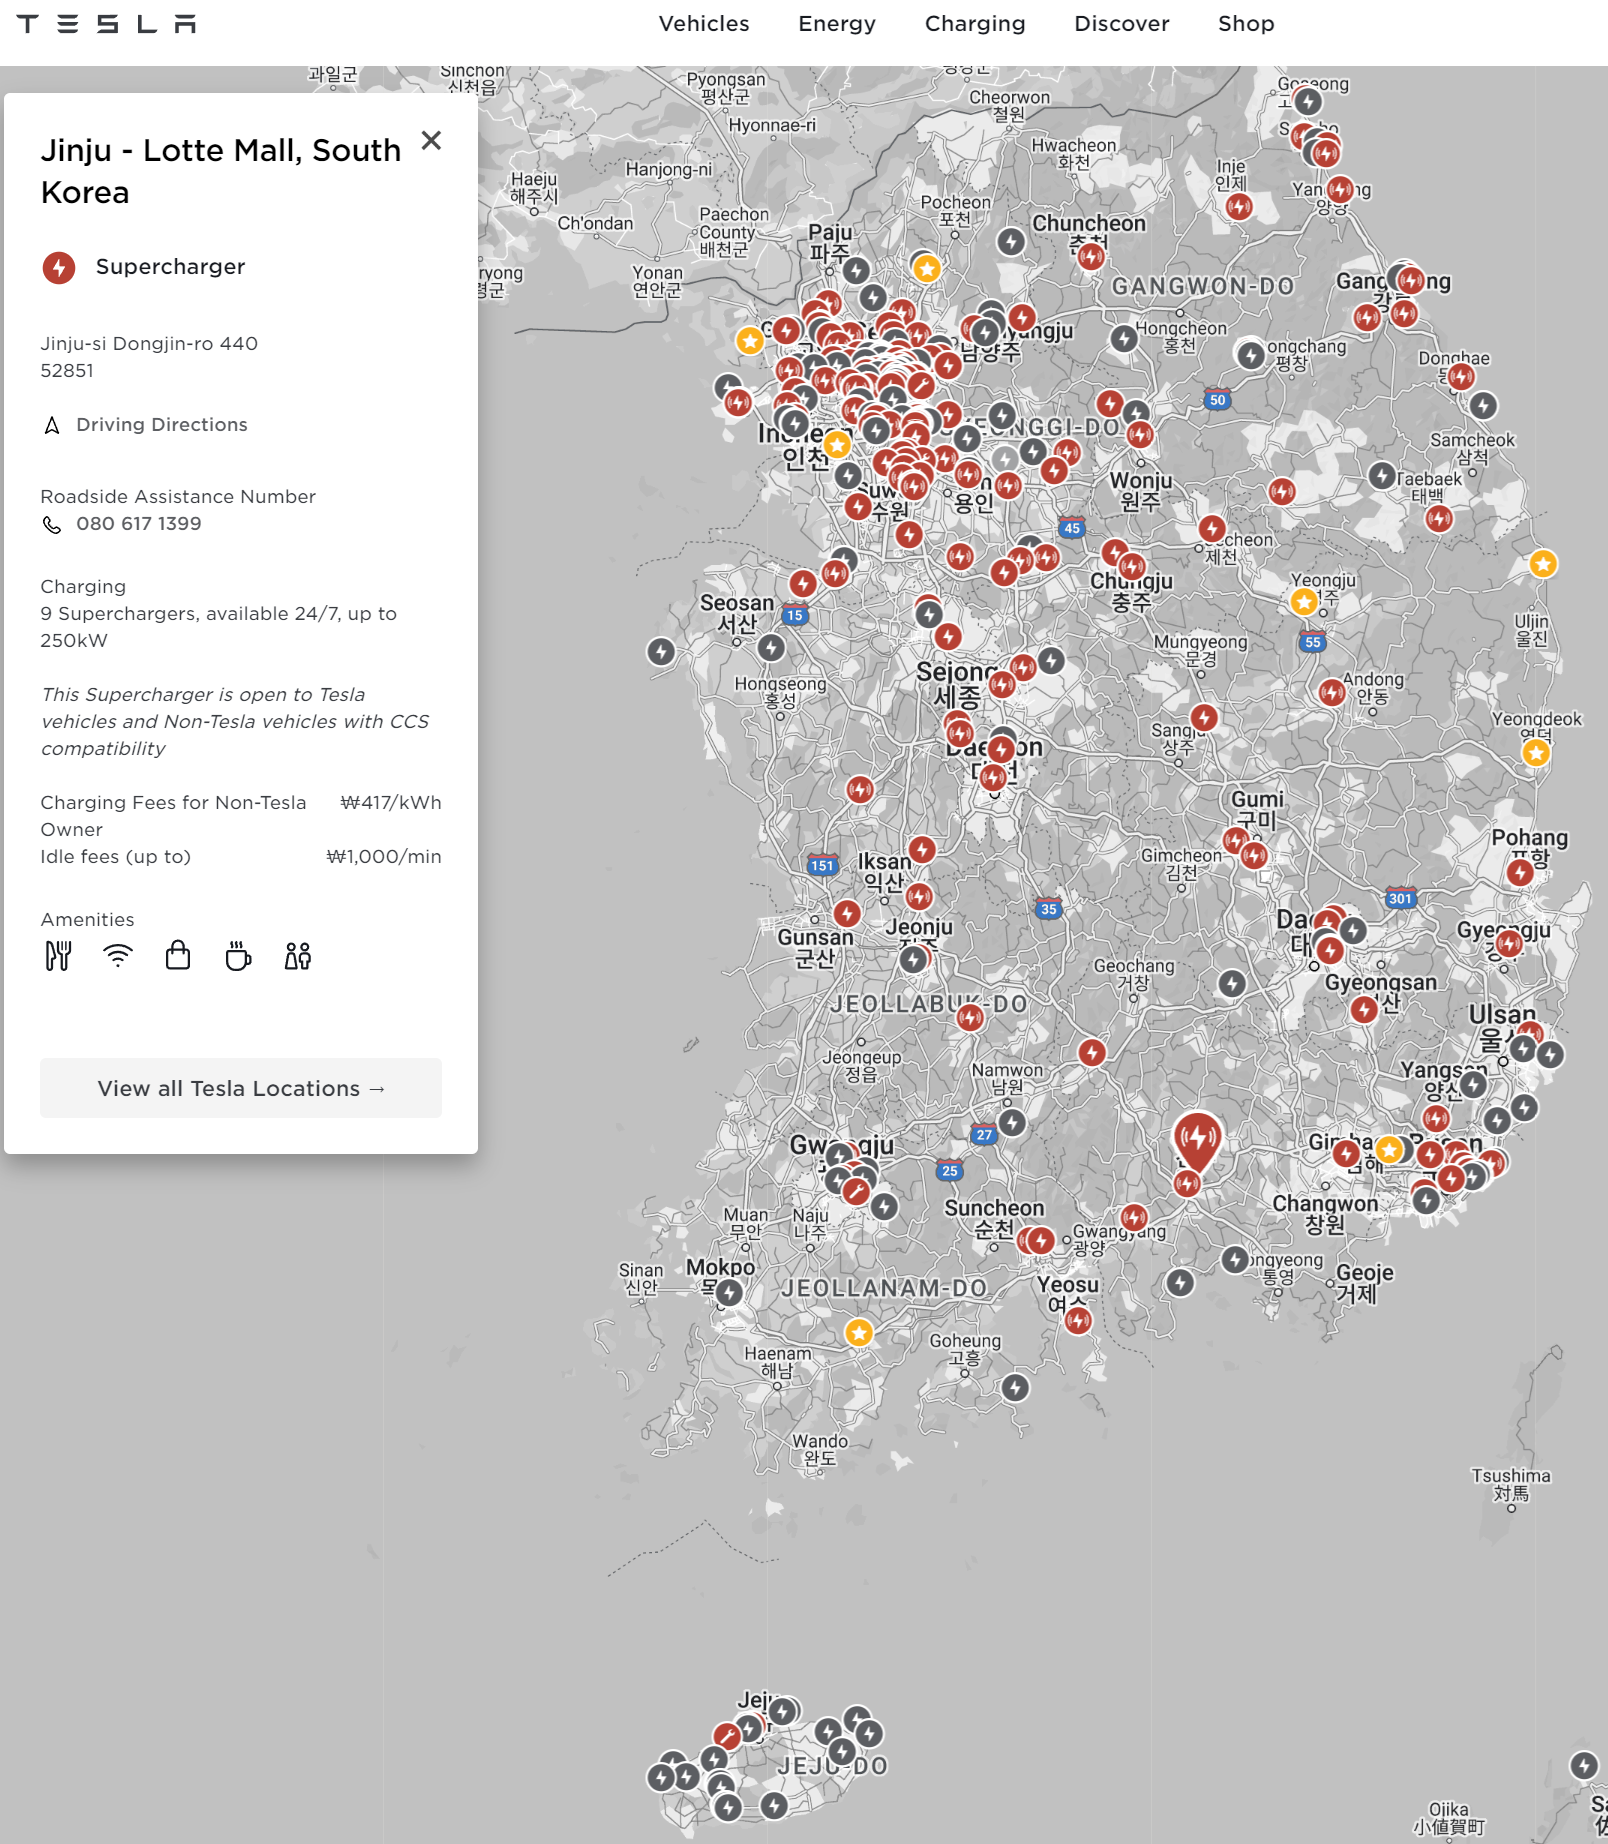Click the ₩1,000/min idle fee value
This screenshot has height=1844, width=1608.
[x=384, y=857]
